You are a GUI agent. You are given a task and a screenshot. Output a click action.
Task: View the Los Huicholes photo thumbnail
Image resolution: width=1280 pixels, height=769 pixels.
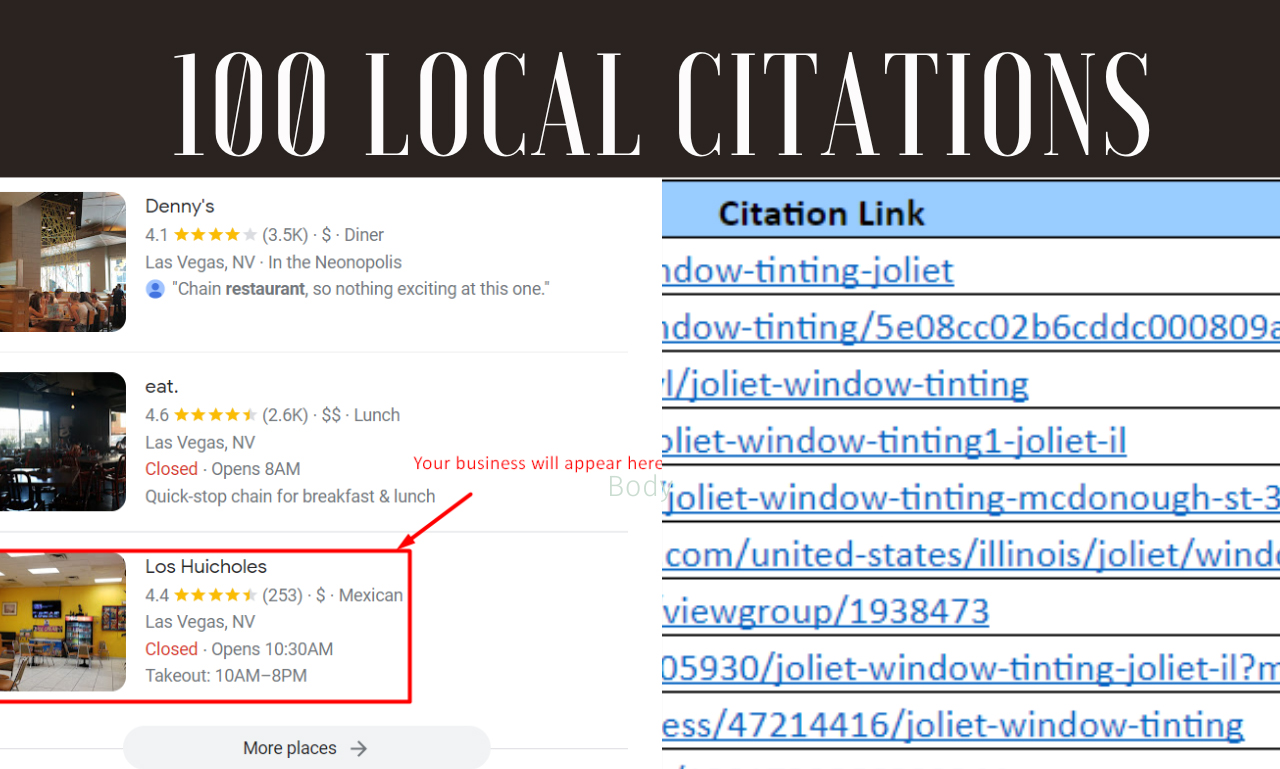(x=63, y=622)
